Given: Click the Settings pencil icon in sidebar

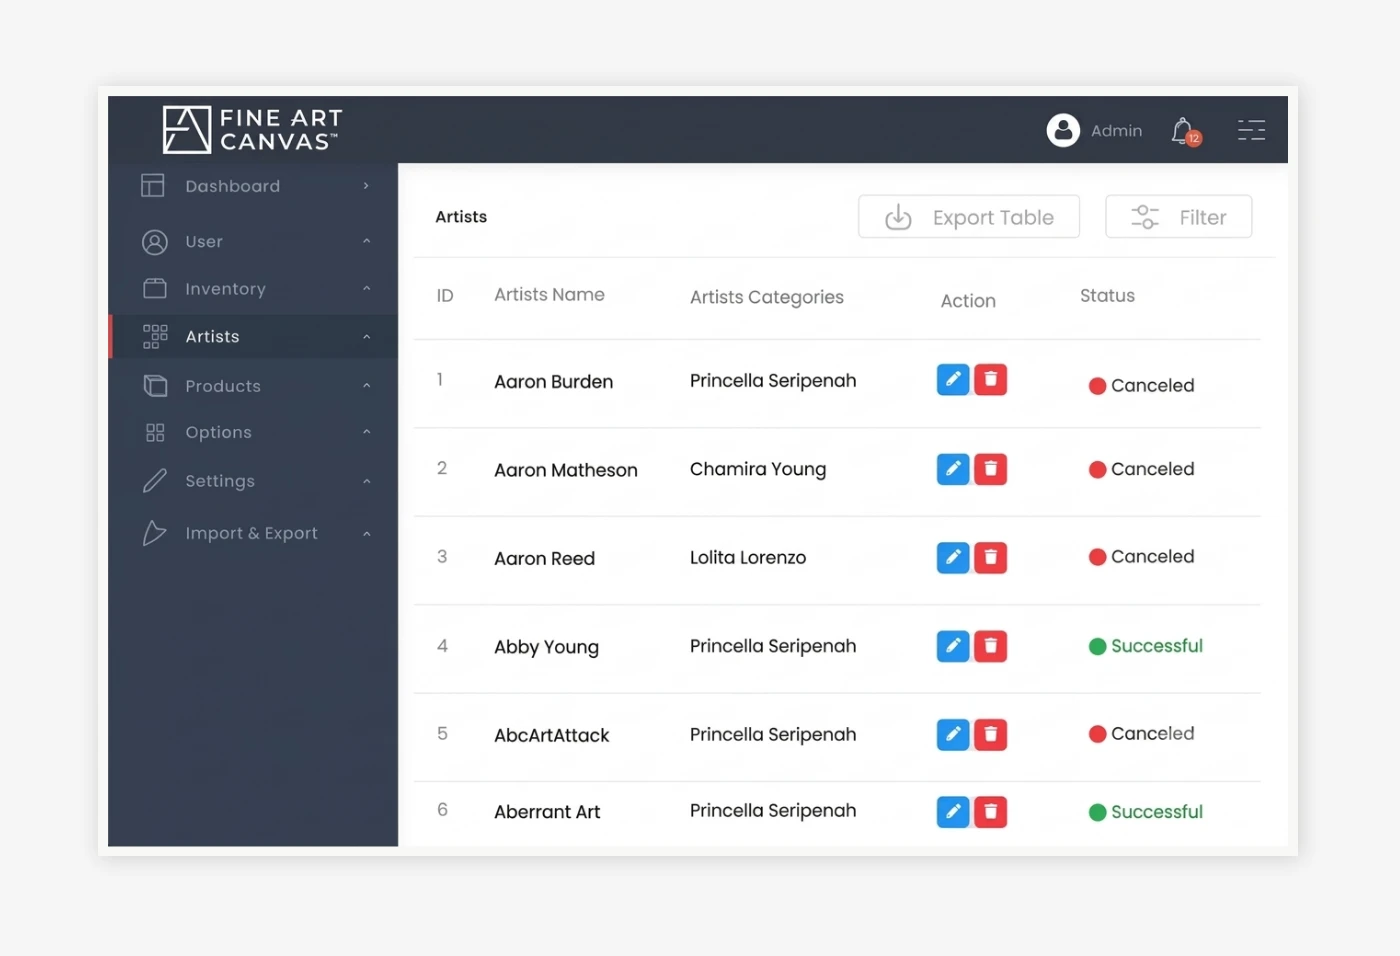Looking at the screenshot, I should (x=155, y=481).
